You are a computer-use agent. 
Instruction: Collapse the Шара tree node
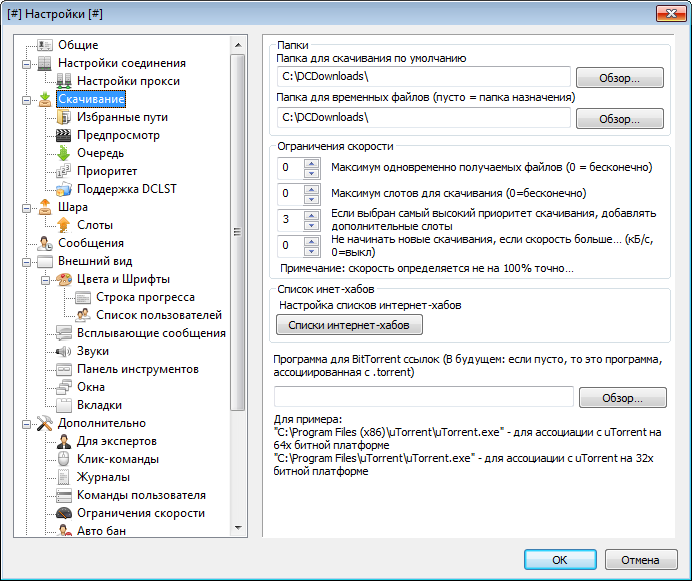[x=26, y=208]
